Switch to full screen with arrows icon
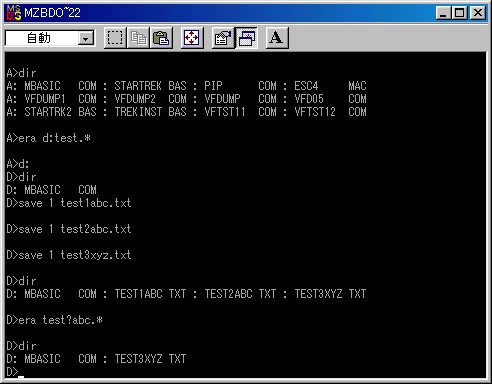This screenshot has height=384, width=492. click(x=192, y=38)
